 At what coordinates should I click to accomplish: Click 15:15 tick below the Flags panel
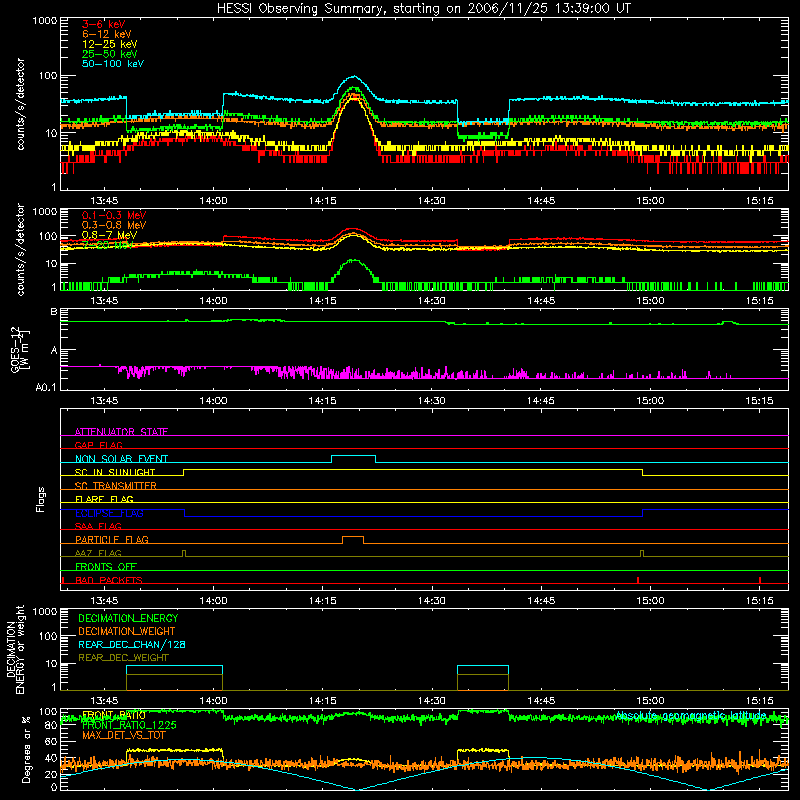(x=759, y=601)
